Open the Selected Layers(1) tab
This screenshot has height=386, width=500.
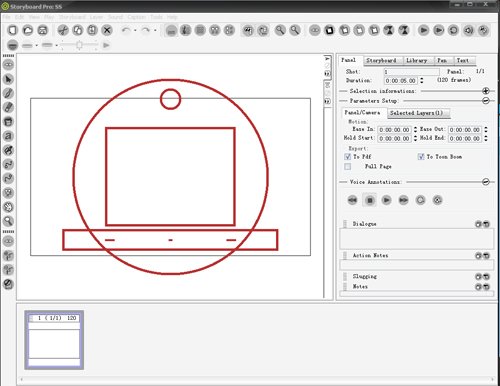tap(417, 113)
